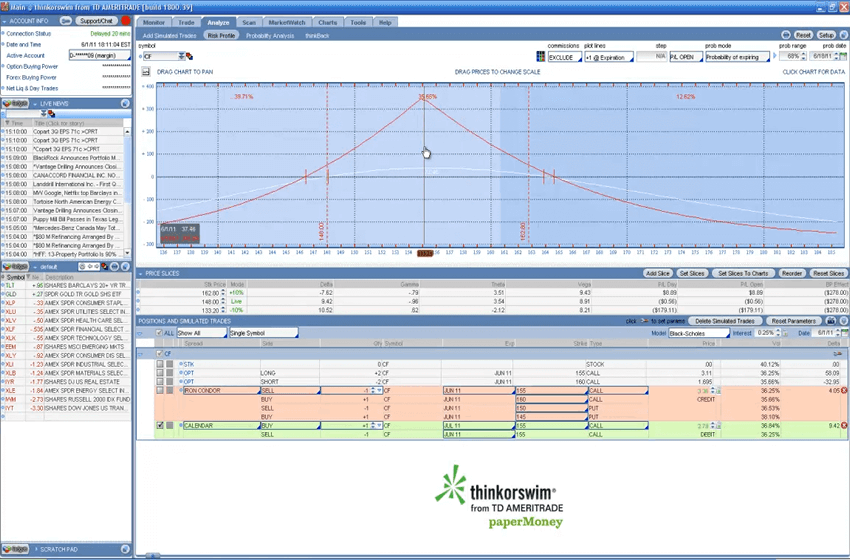Toggle the ALL checkbox in positions
This screenshot has height=560, width=850.
159,333
